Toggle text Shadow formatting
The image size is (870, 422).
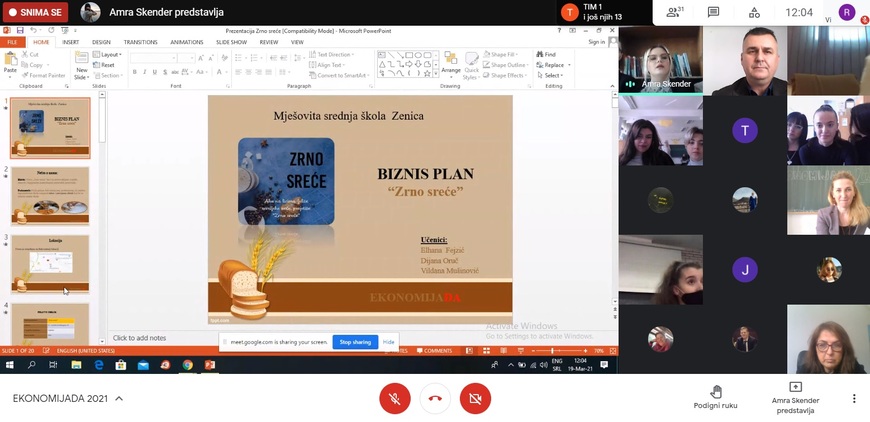(x=165, y=72)
